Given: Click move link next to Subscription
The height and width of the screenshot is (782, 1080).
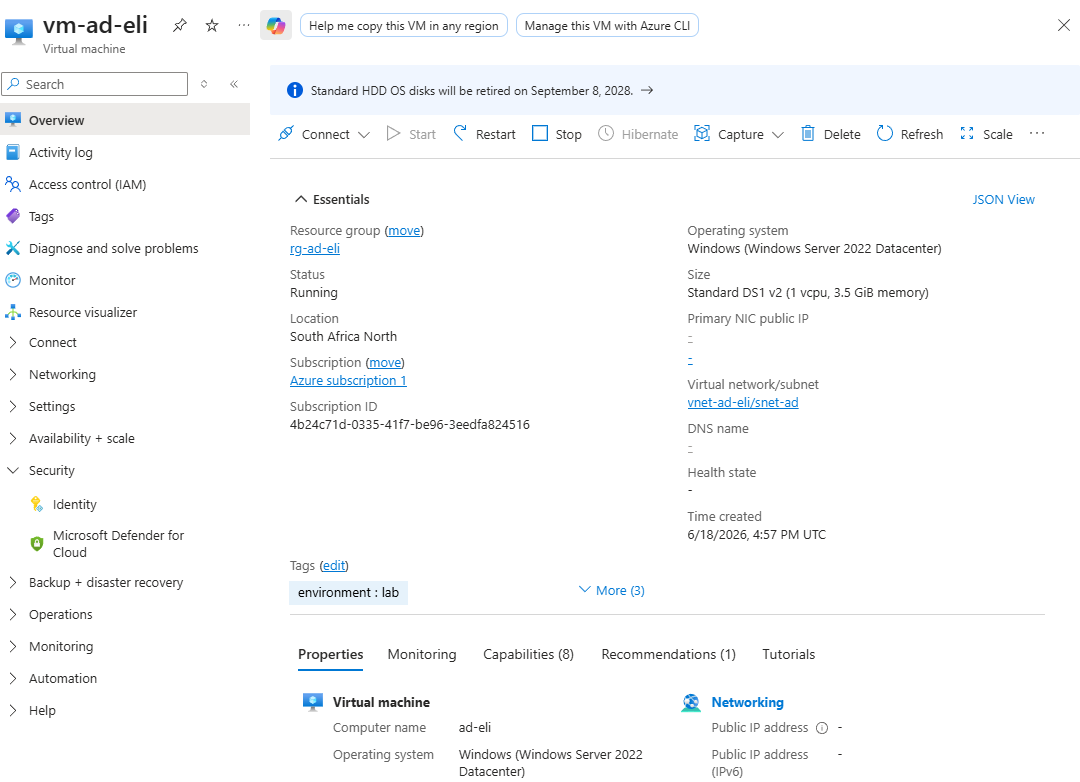Looking at the screenshot, I should pos(384,362).
